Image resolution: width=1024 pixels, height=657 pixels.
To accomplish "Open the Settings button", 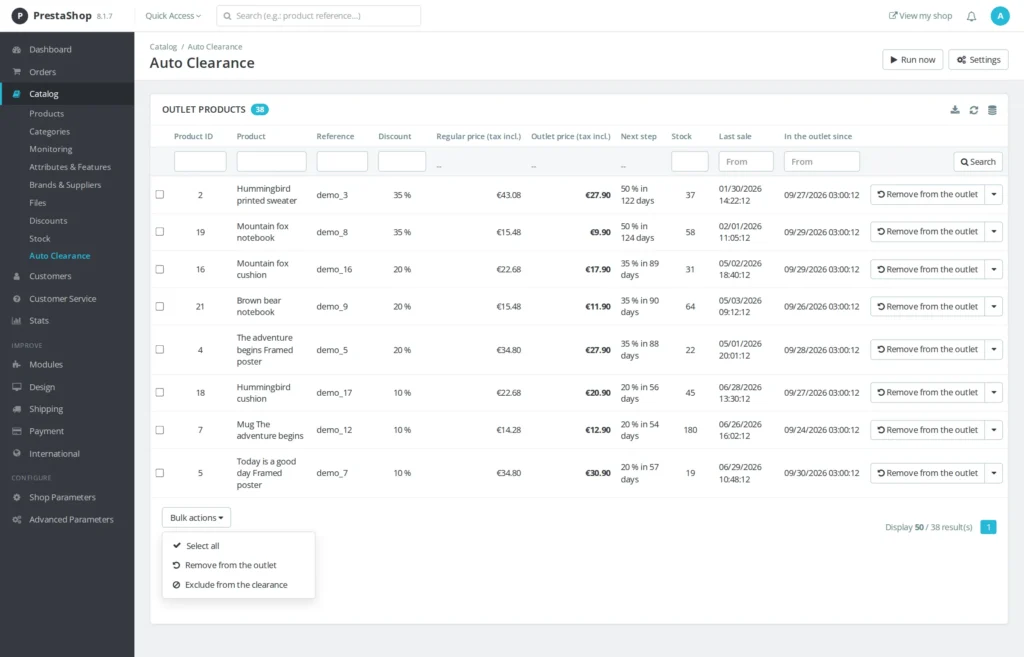I will [x=978, y=59].
